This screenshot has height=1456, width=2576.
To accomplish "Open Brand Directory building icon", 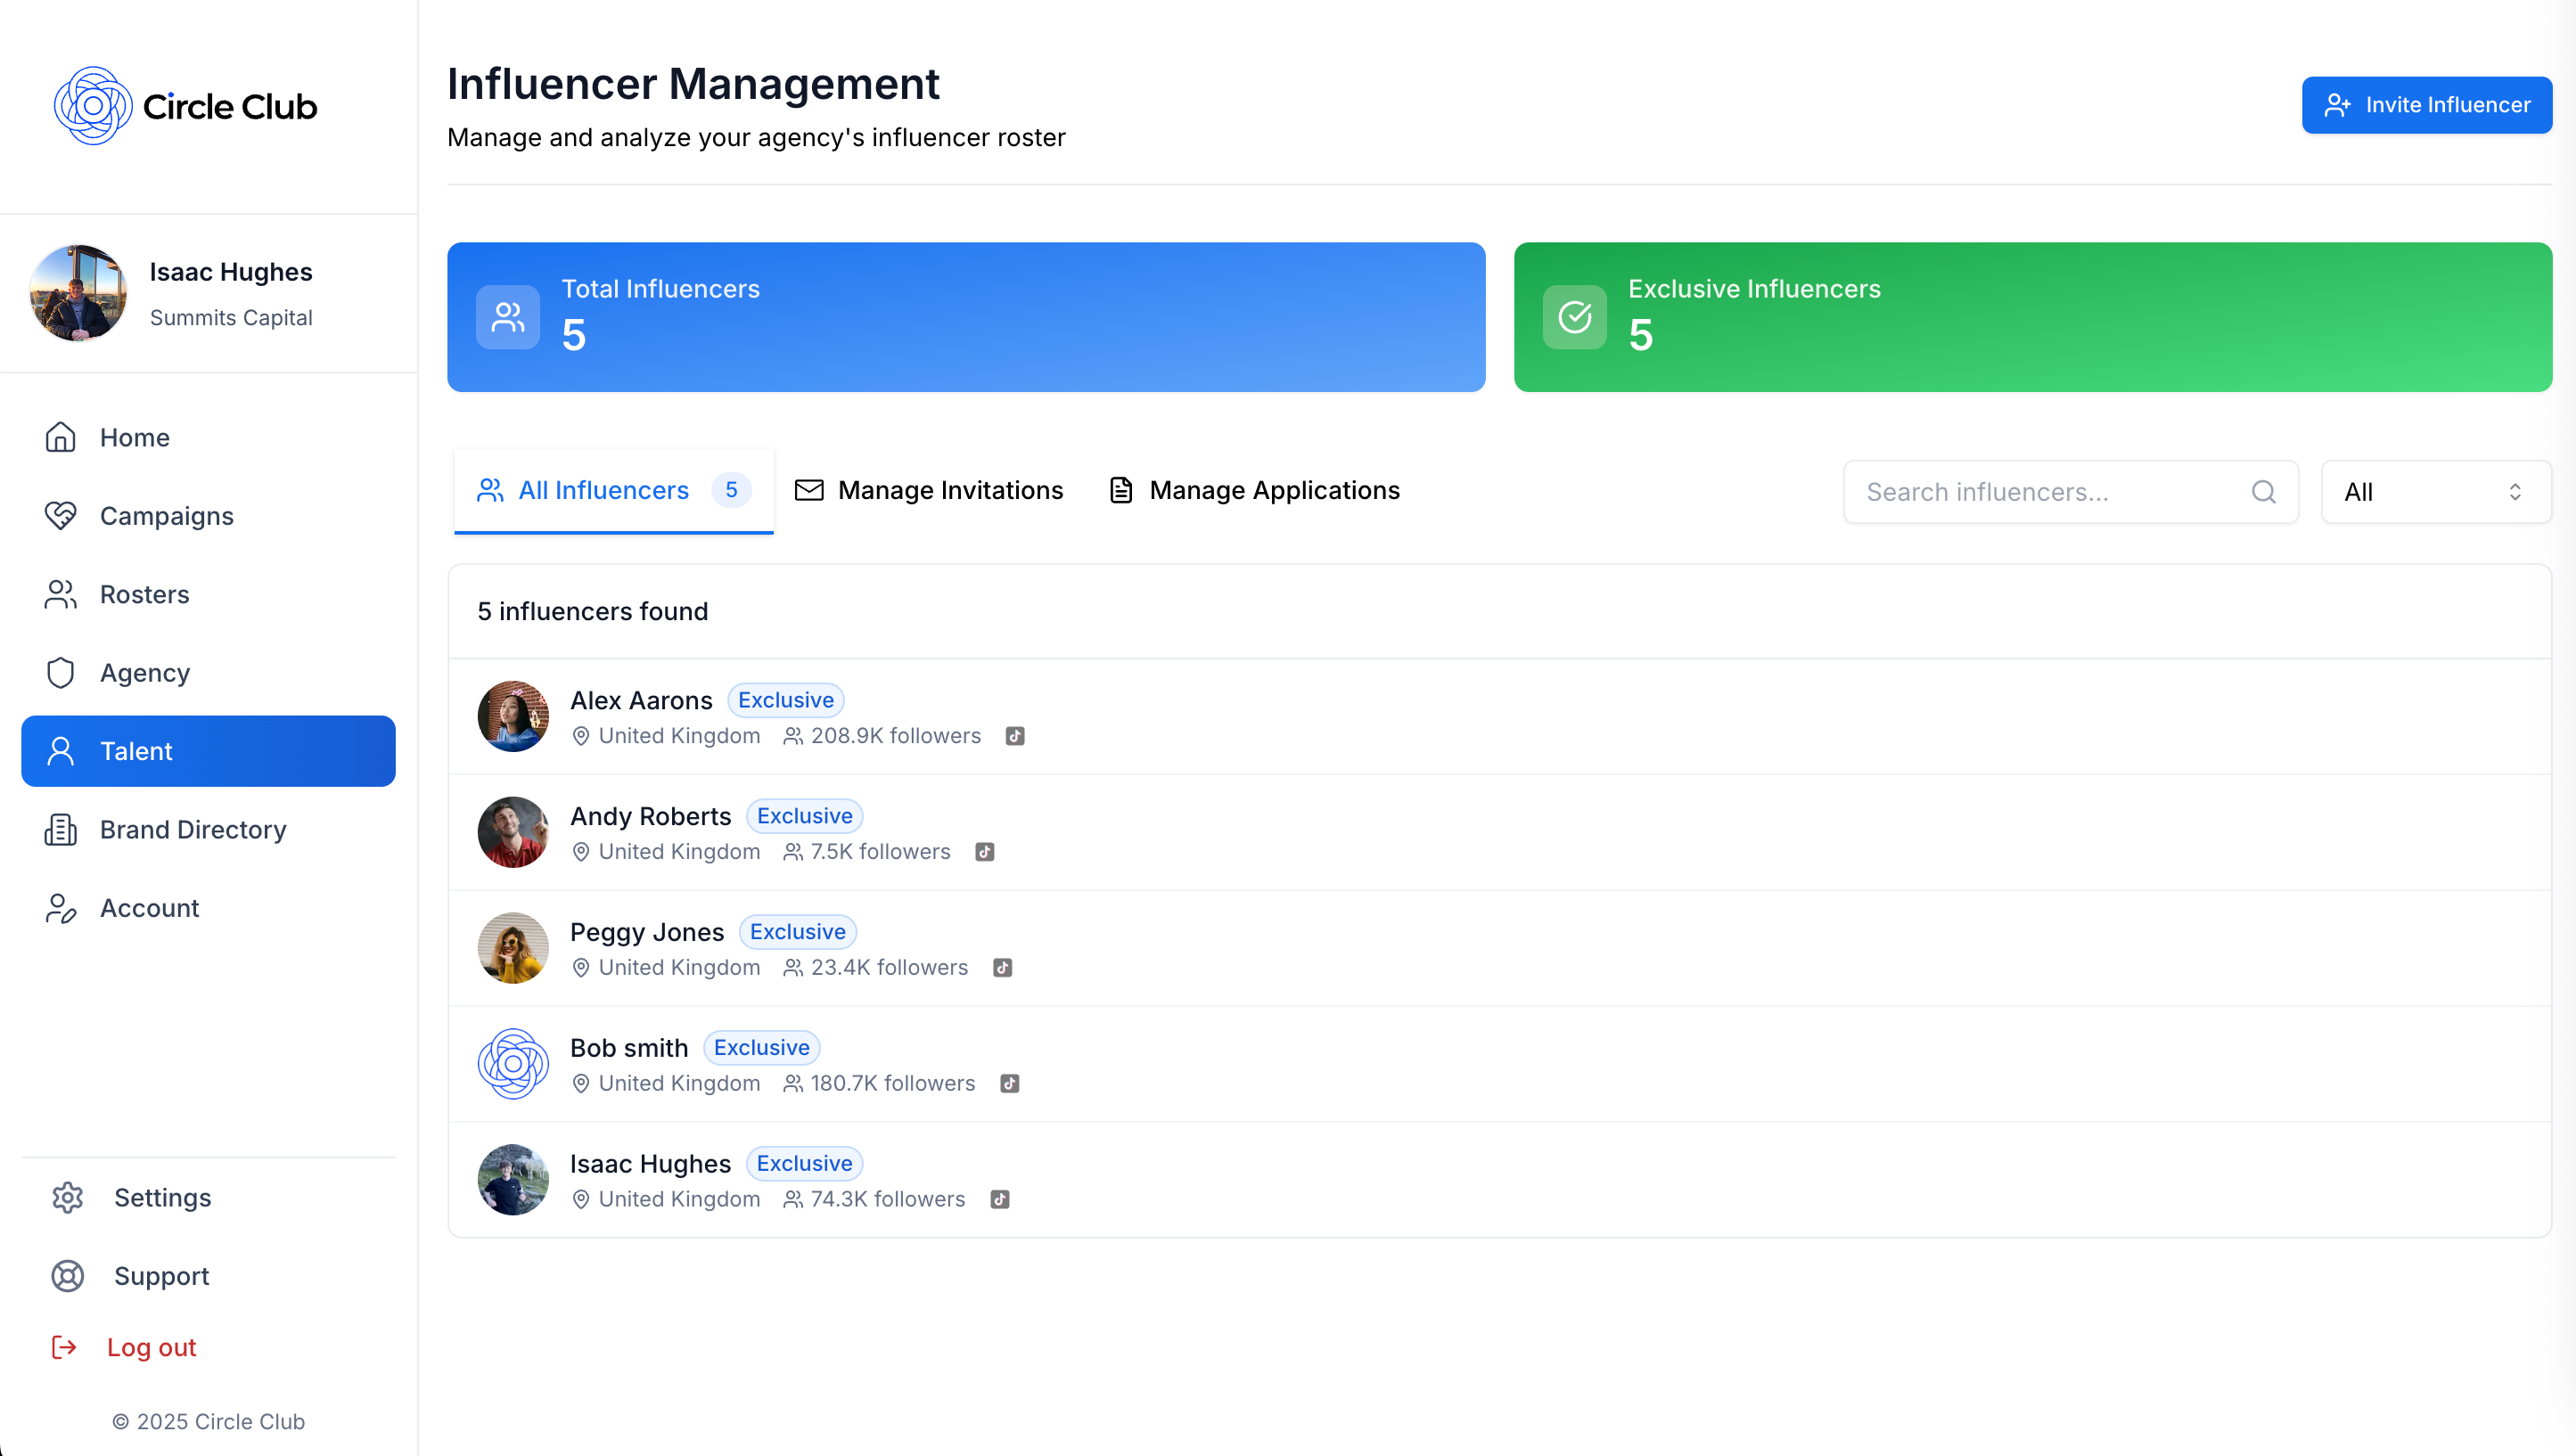I will point(61,830).
